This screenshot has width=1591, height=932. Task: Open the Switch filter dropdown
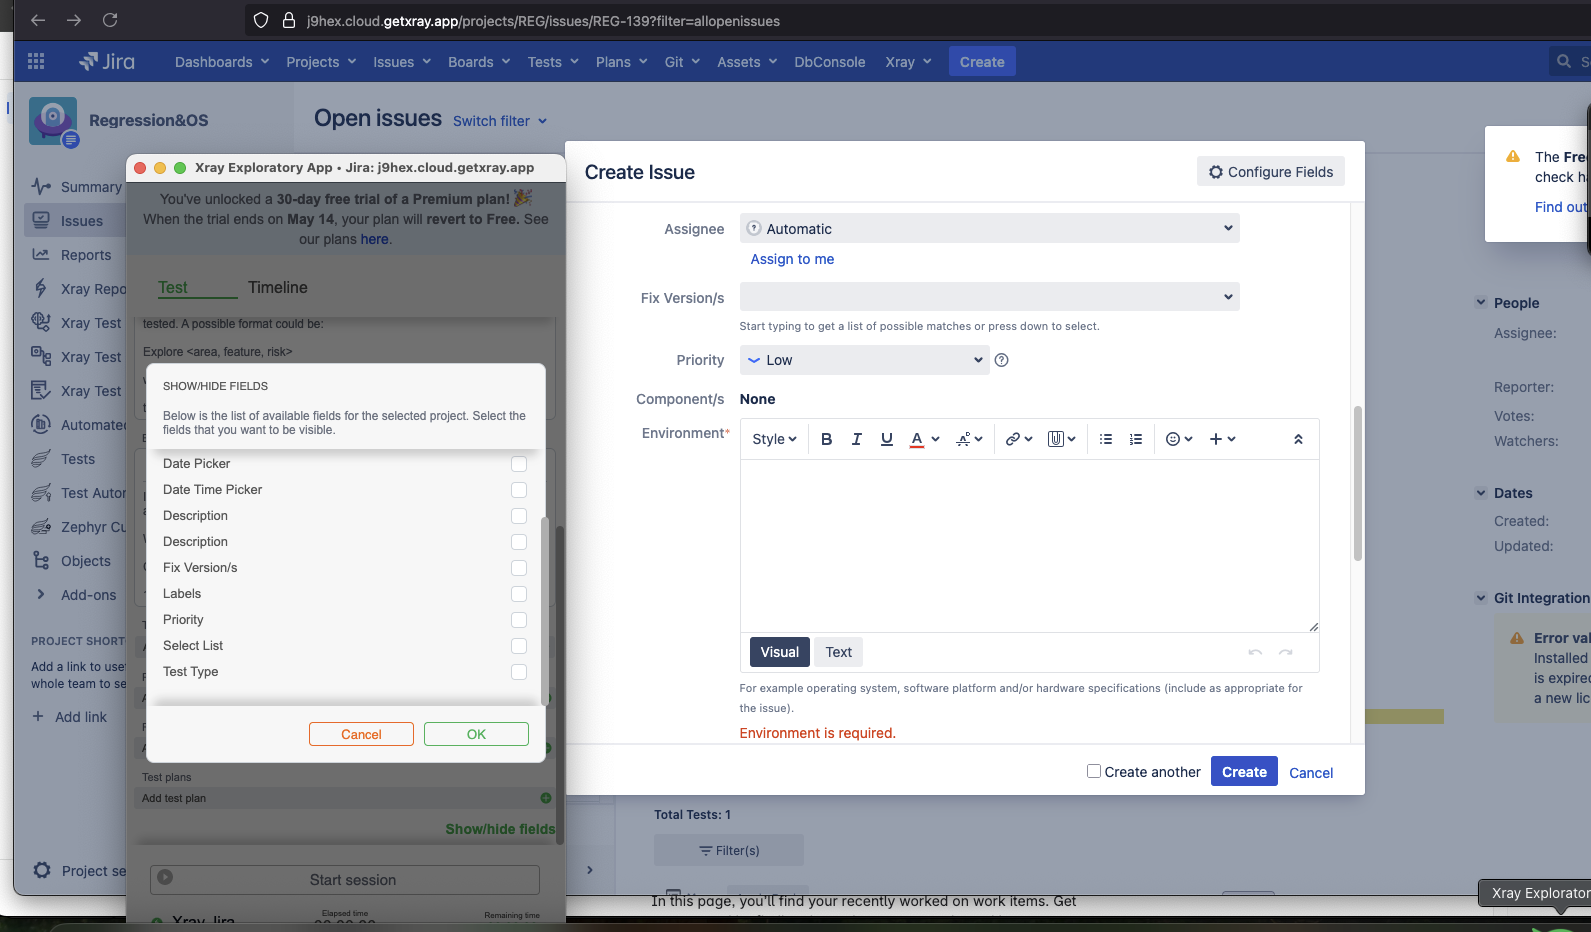(500, 121)
